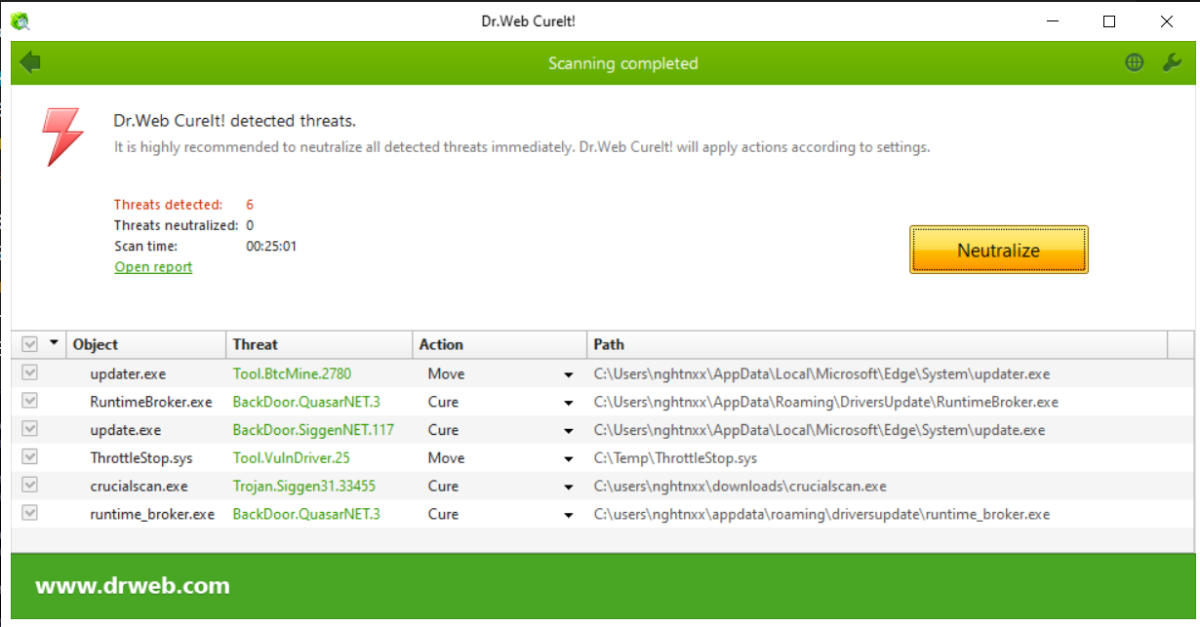Screen dimensions: 1200x627
Task: Minimize the Dr.Web CureIt! window
Action: click(1052, 21)
